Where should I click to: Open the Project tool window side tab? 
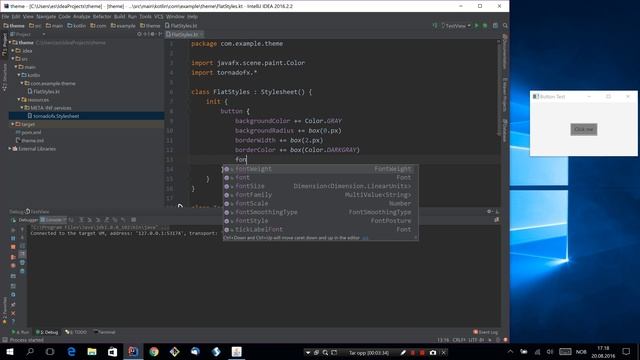(x=4, y=44)
